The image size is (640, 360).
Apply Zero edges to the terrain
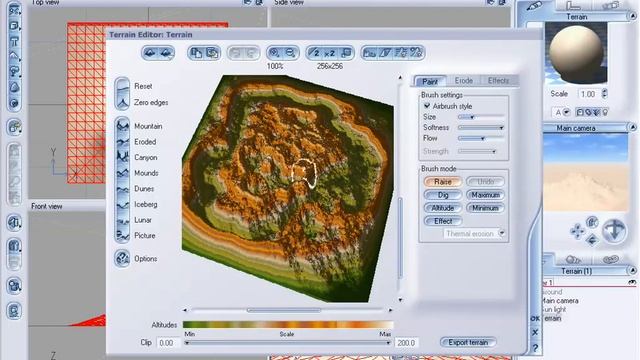pyautogui.click(x=151, y=102)
